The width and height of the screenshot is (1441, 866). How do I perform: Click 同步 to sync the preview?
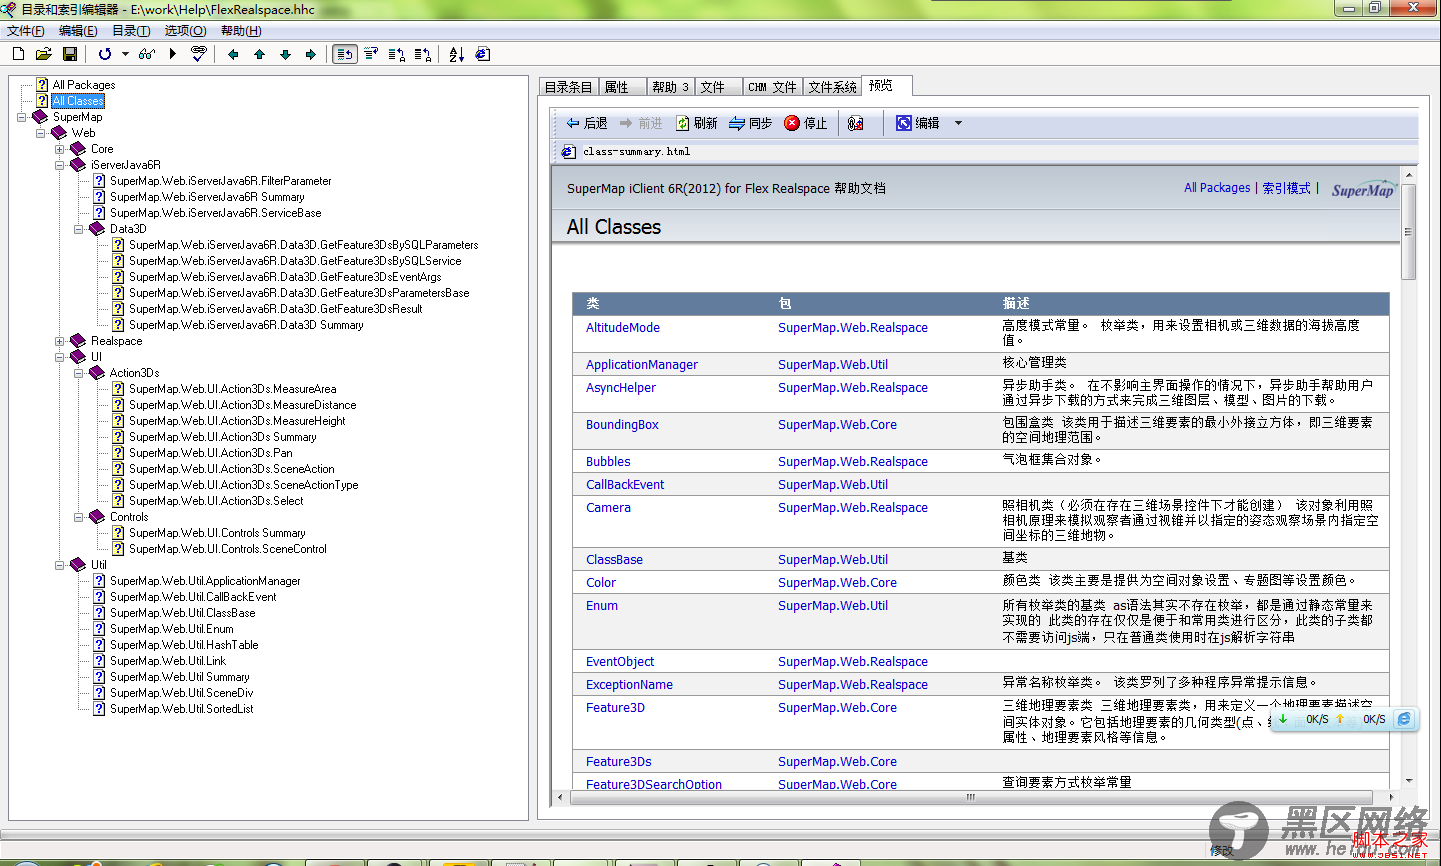click(x=750, y=123)
